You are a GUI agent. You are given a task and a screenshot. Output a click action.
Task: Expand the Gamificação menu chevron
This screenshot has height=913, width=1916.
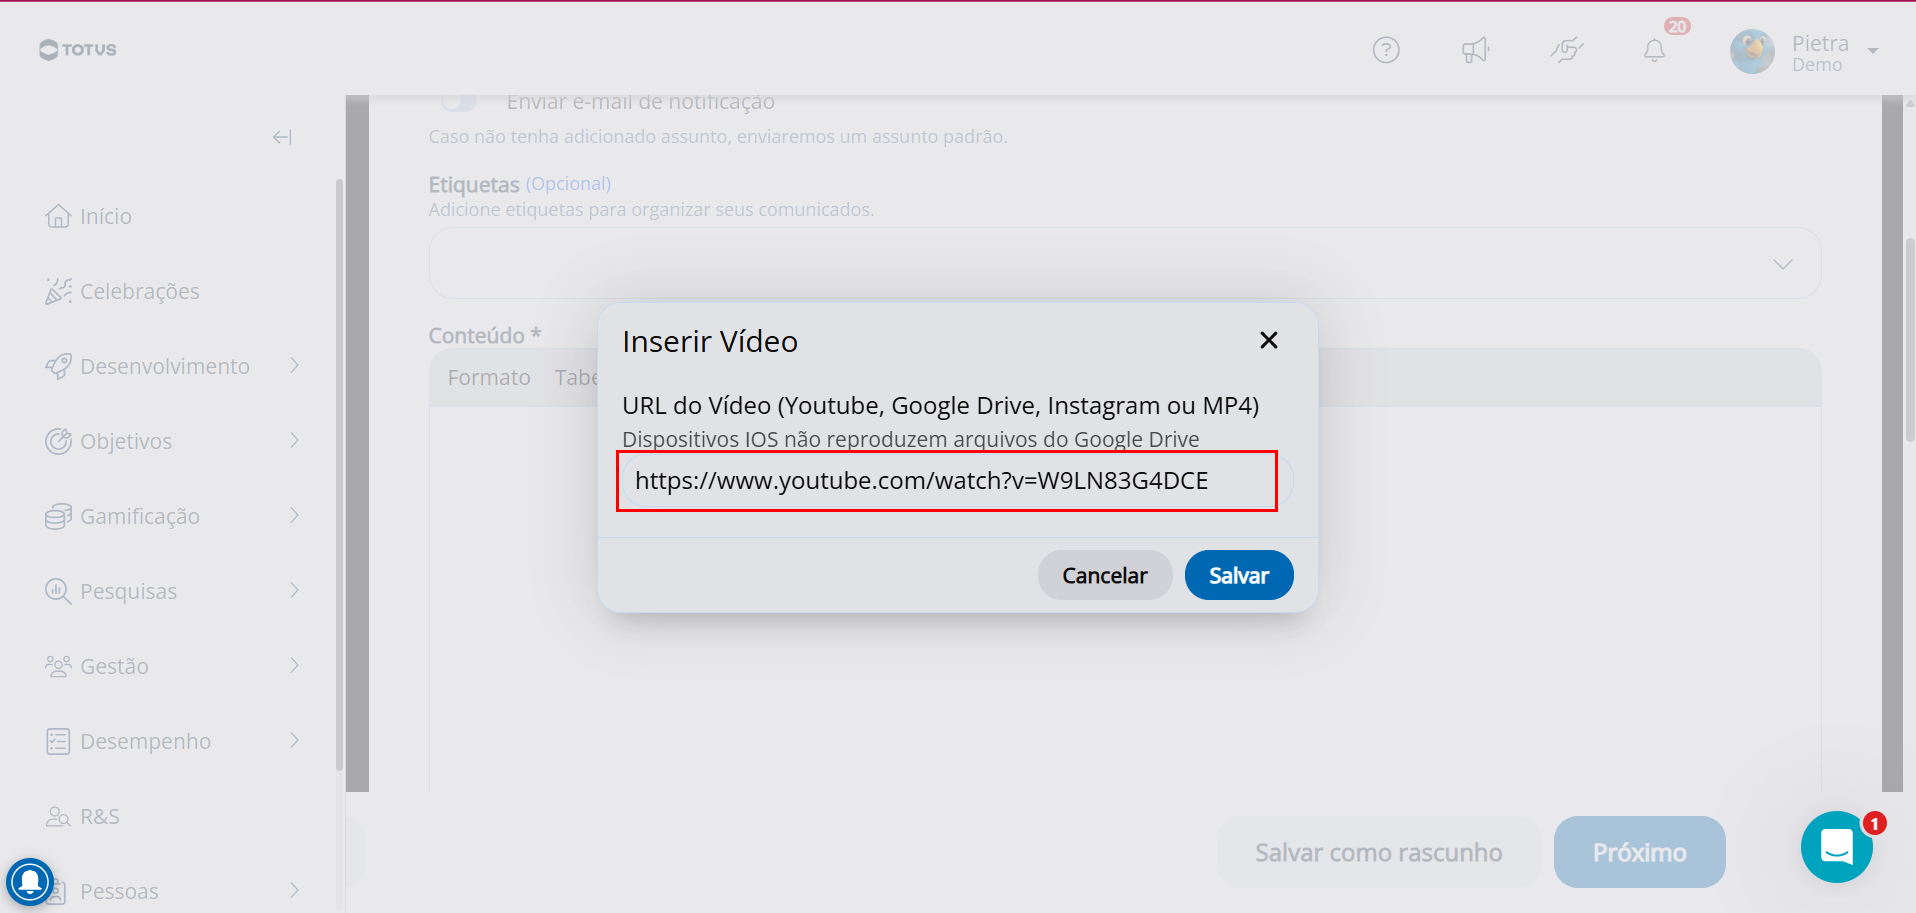[295, 516]
